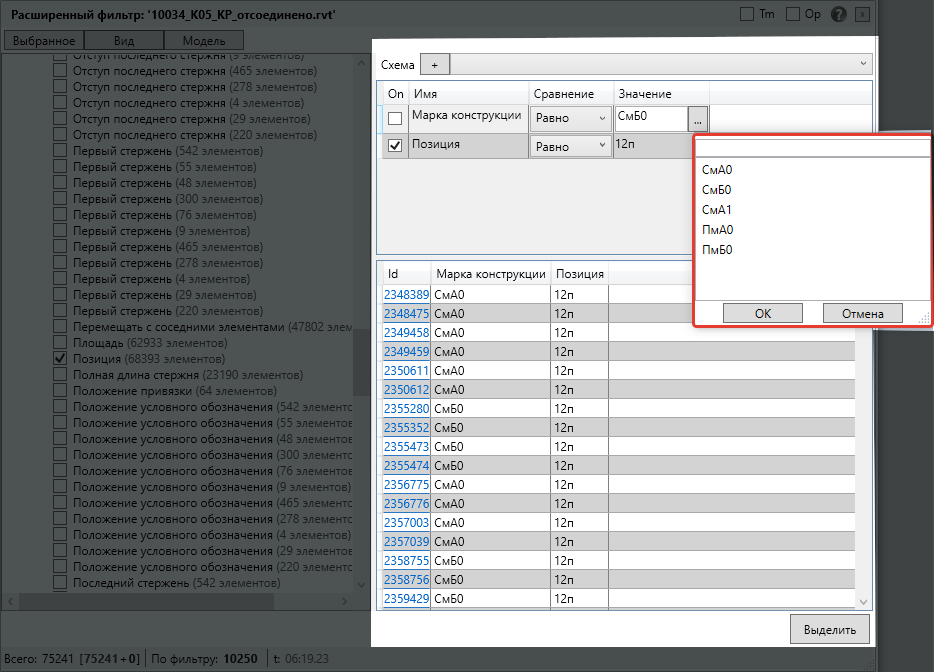Select the Отступ последнего стержня (278 элементов) label
This screenshot has height=672, width=934.
195,87
